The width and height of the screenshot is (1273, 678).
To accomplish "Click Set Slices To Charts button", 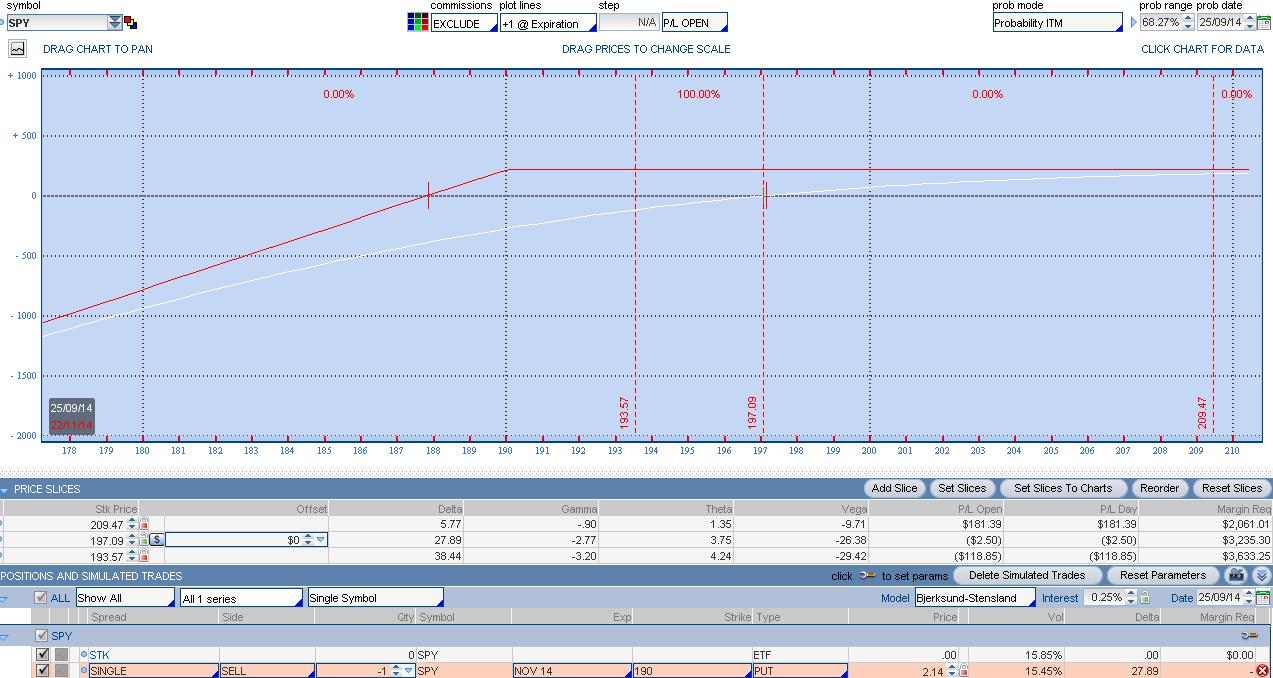I will pyautogui.click(x=1063, y=488).
